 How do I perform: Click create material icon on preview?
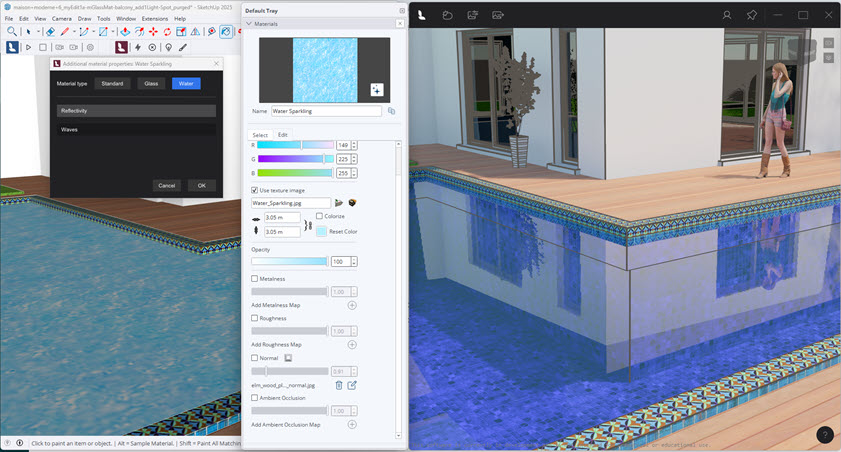pyautogui.click(x=376, y=89)
